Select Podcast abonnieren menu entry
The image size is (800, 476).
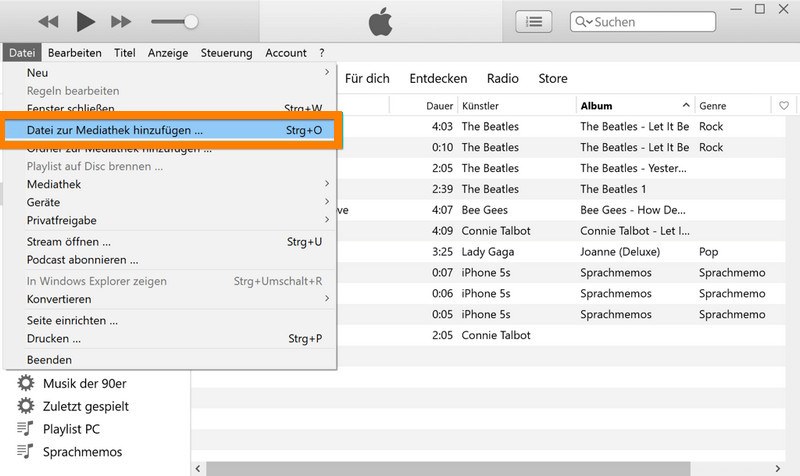pyautogui.click(x=170, y=260)
